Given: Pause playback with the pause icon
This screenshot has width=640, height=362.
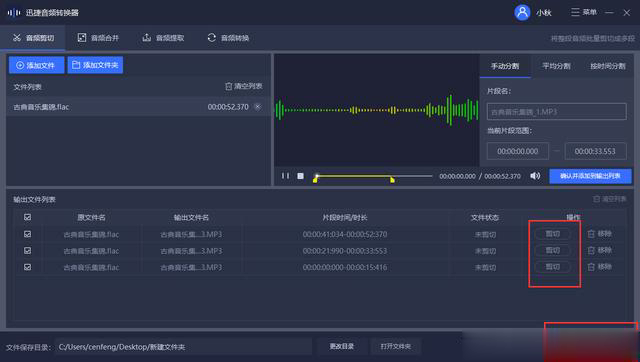Looking at the screenshot, I should (x=285, y=175).
